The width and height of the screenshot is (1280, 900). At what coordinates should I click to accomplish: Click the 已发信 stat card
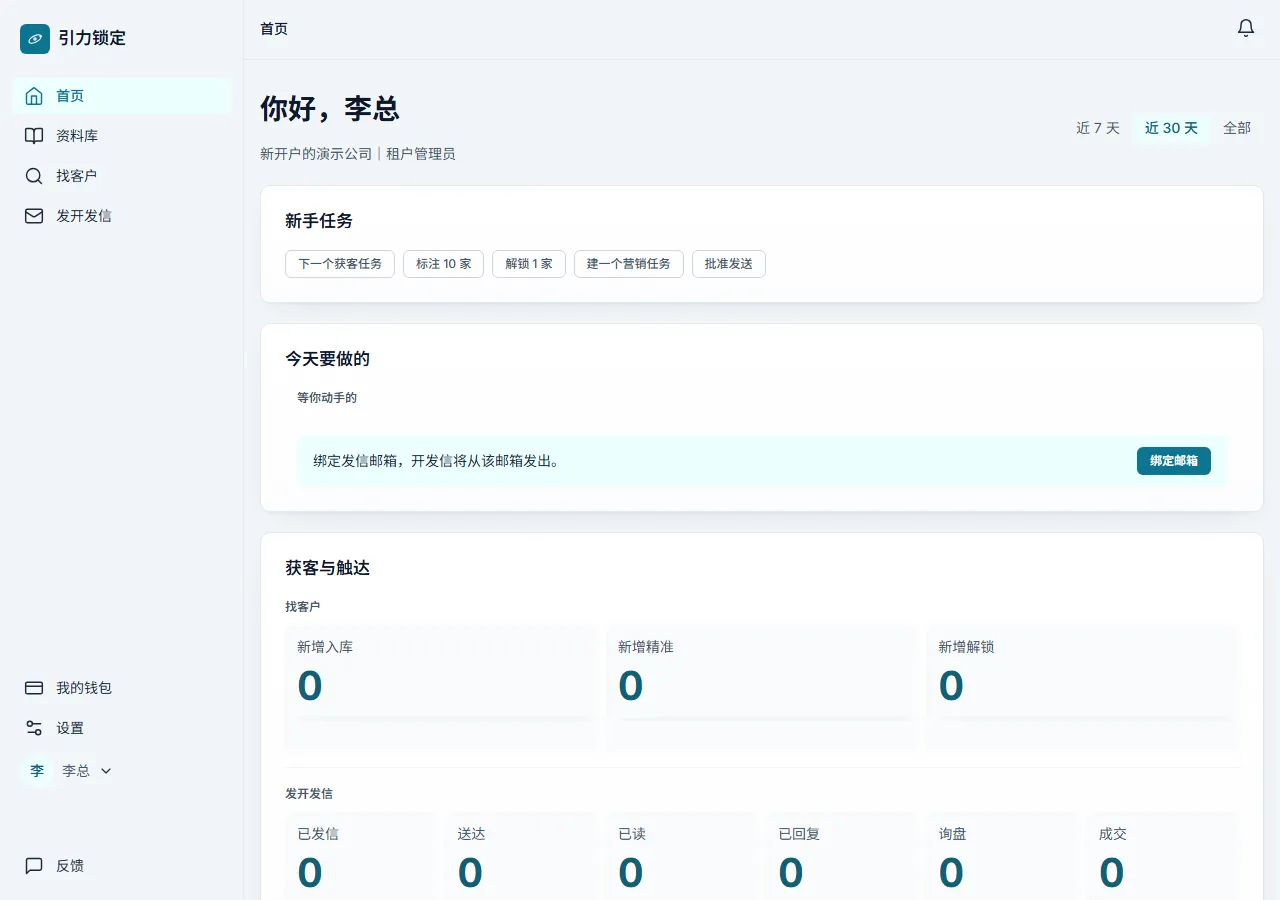(361, 856)
